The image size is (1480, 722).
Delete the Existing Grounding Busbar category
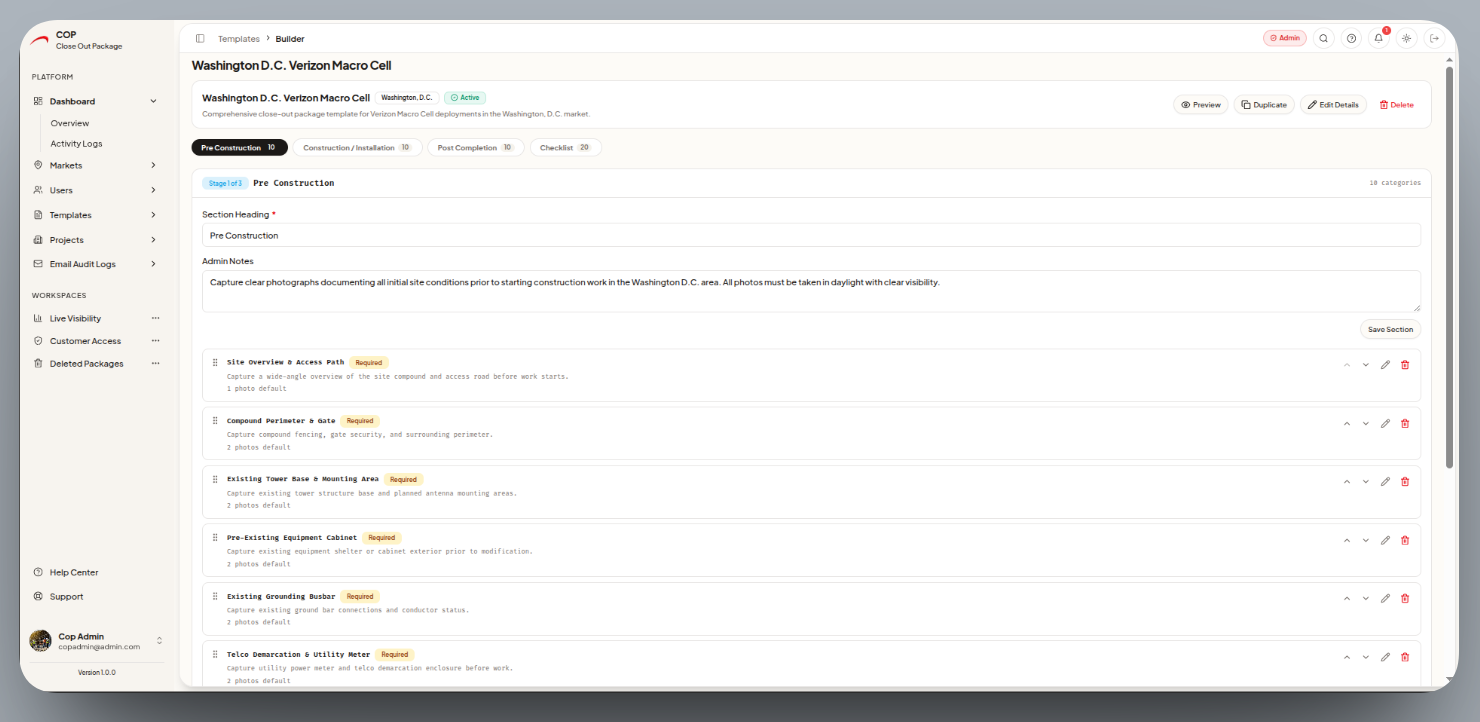click(1405, 599)
